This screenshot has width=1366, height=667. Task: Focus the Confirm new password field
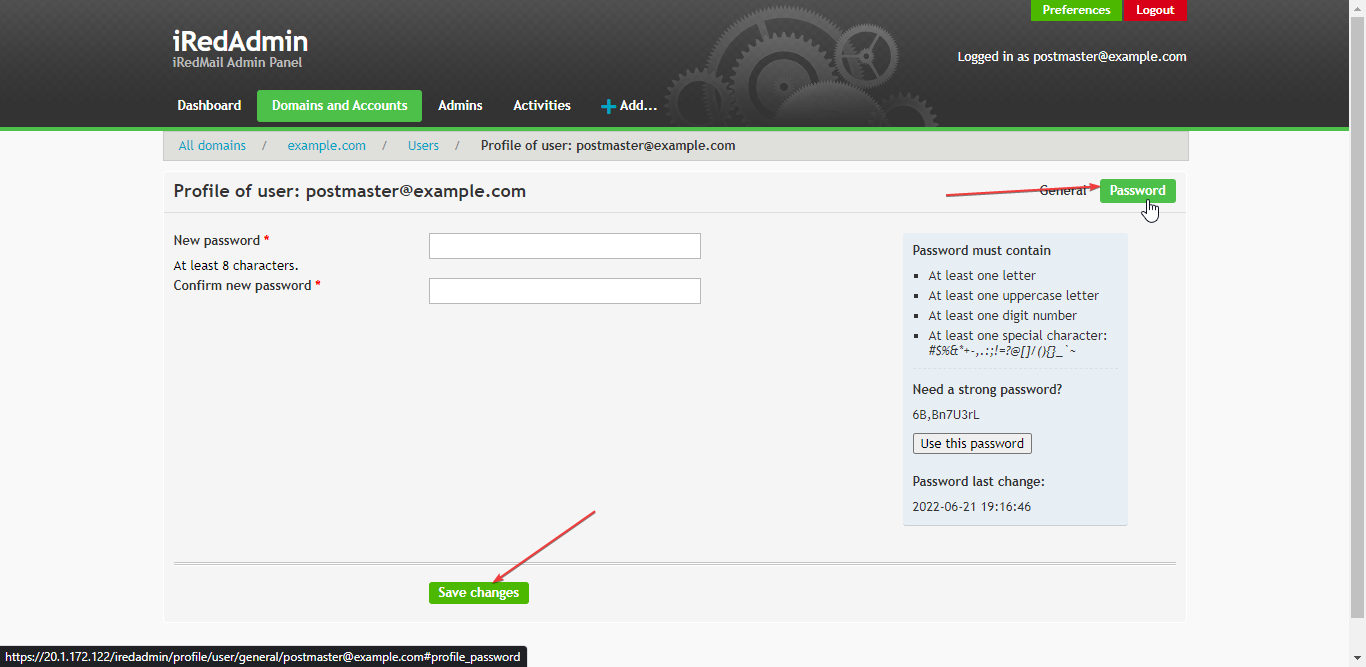pyautogui.click(x=564, y=291)
